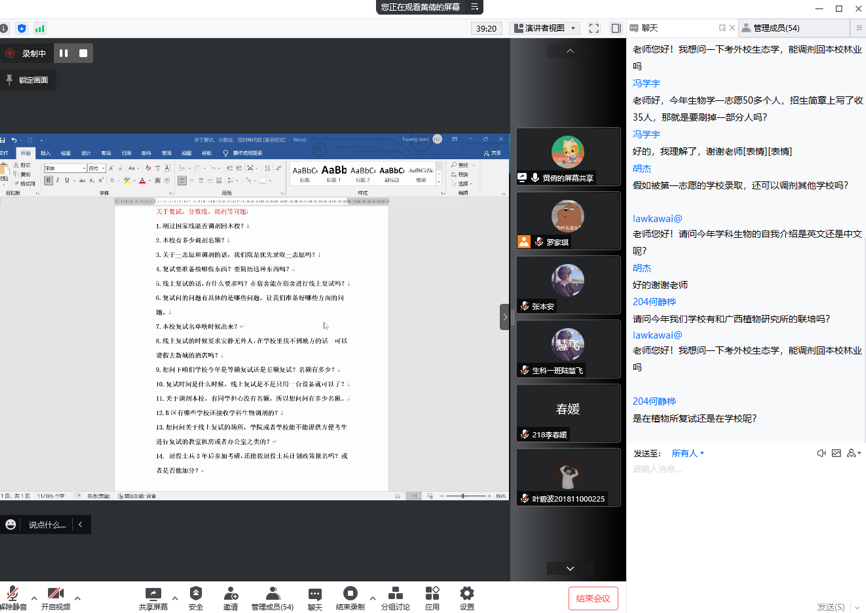Click the 共享屏幕 share screen icon
This screenshot has width=866, height=613.
153,597
